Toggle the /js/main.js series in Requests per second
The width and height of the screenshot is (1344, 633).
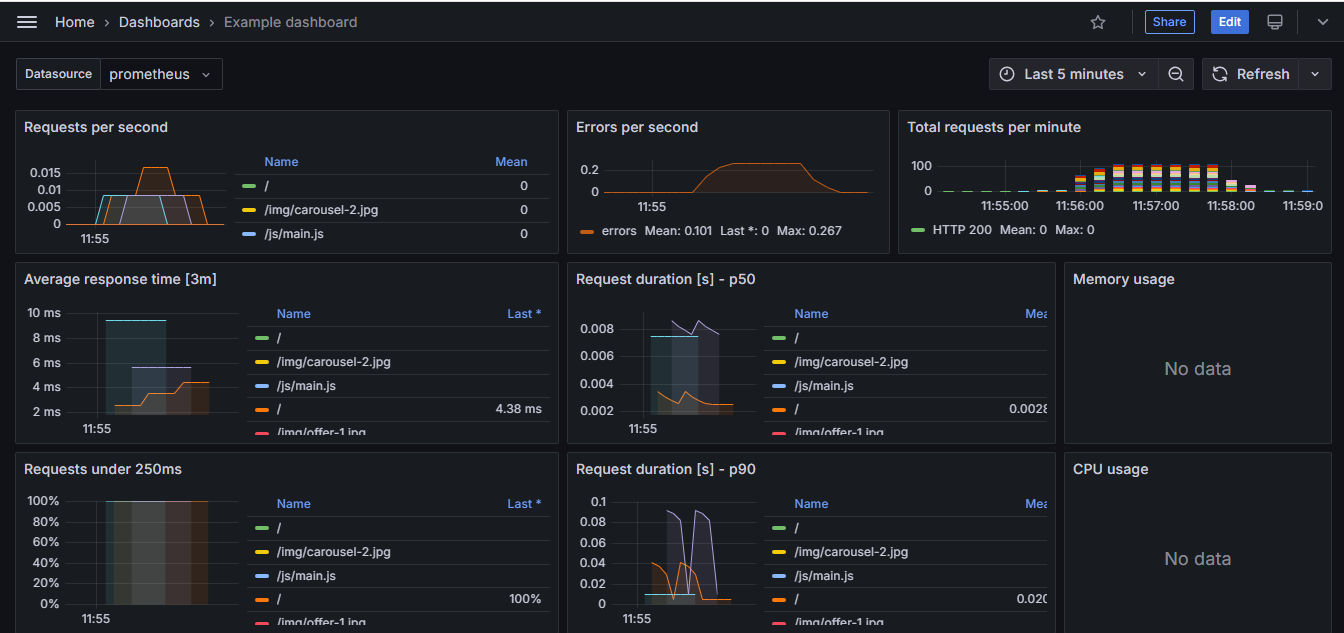click(x=291, y=233)
